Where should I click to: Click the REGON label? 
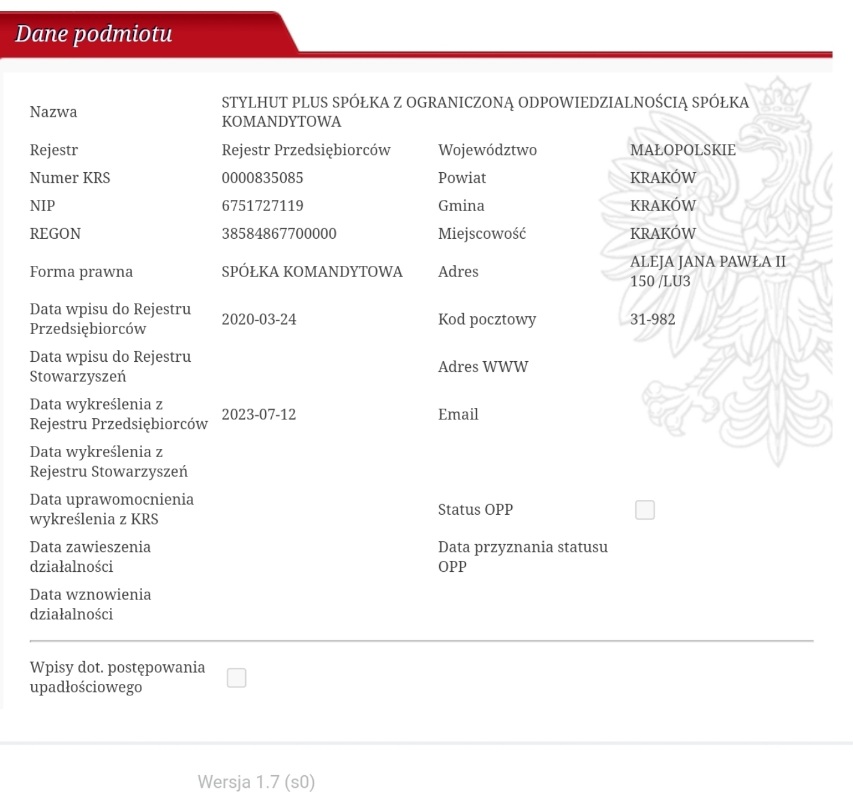[55, 233]
